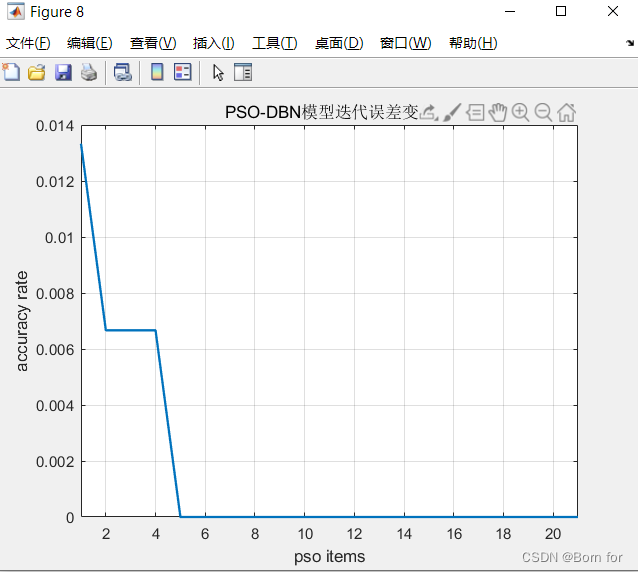Click the y-axis tick value 0.014

(55, 126)
